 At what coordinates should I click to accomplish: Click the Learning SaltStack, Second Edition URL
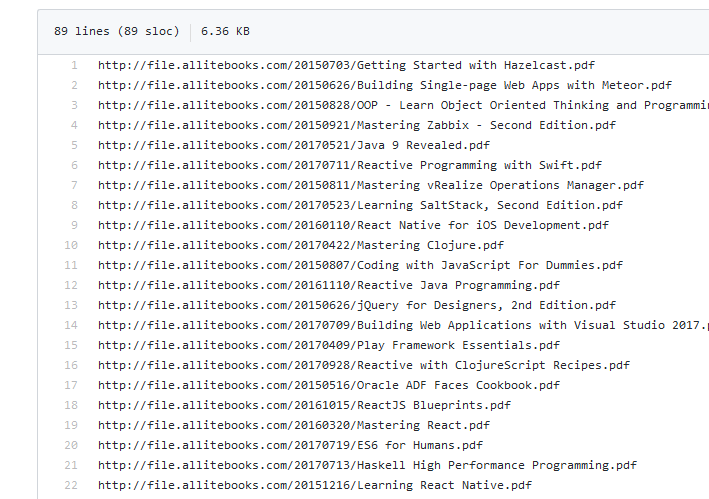tap(360, 205)
